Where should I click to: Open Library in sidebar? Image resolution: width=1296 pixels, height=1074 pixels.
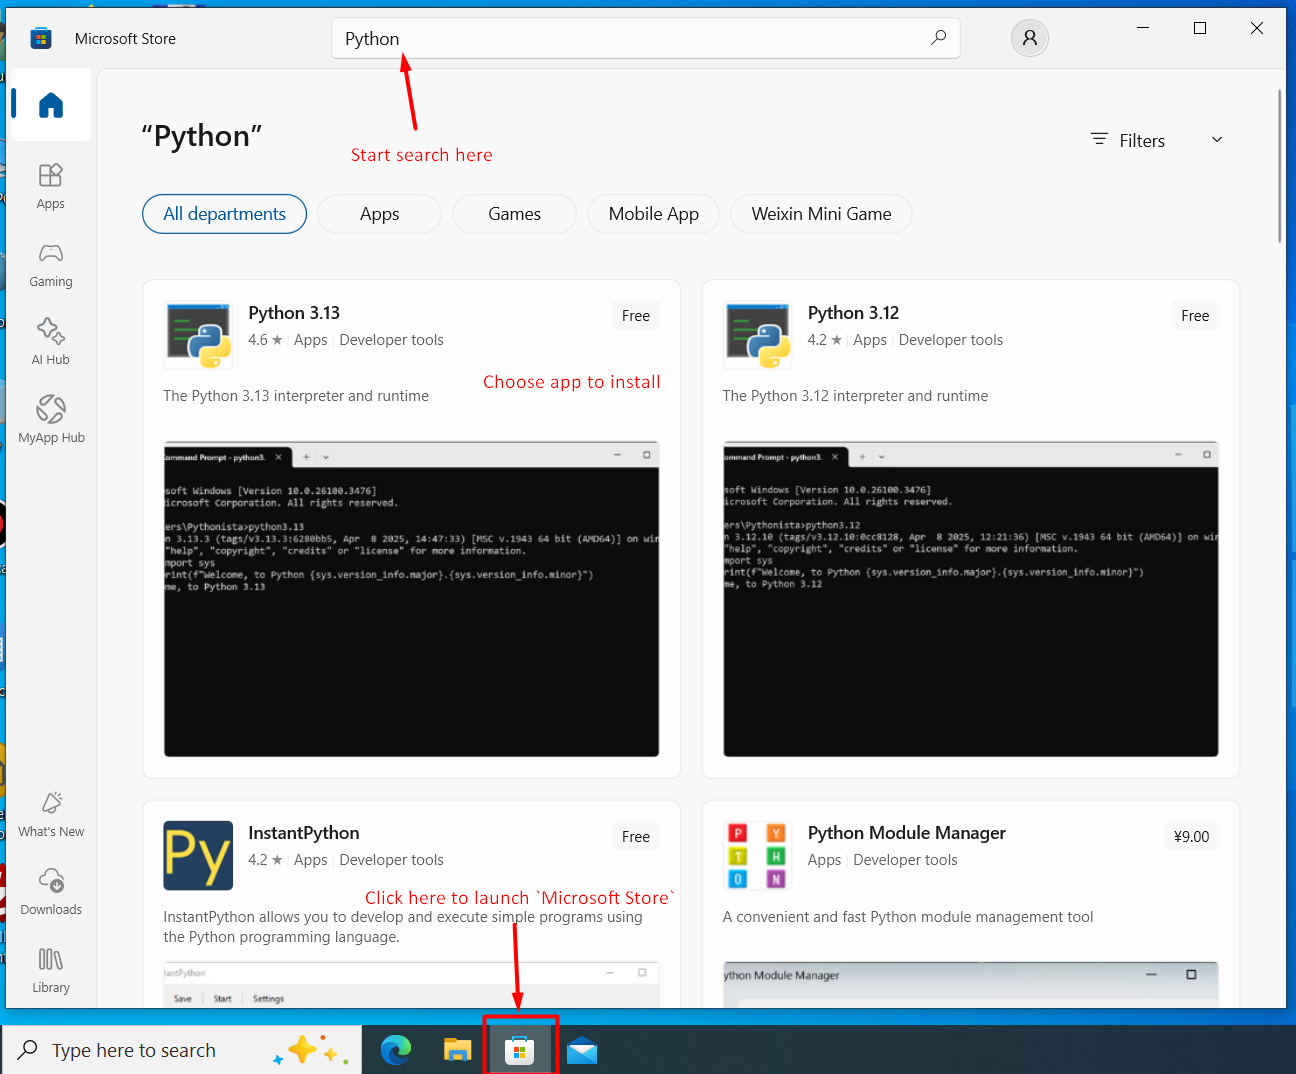tap(51, 971)
